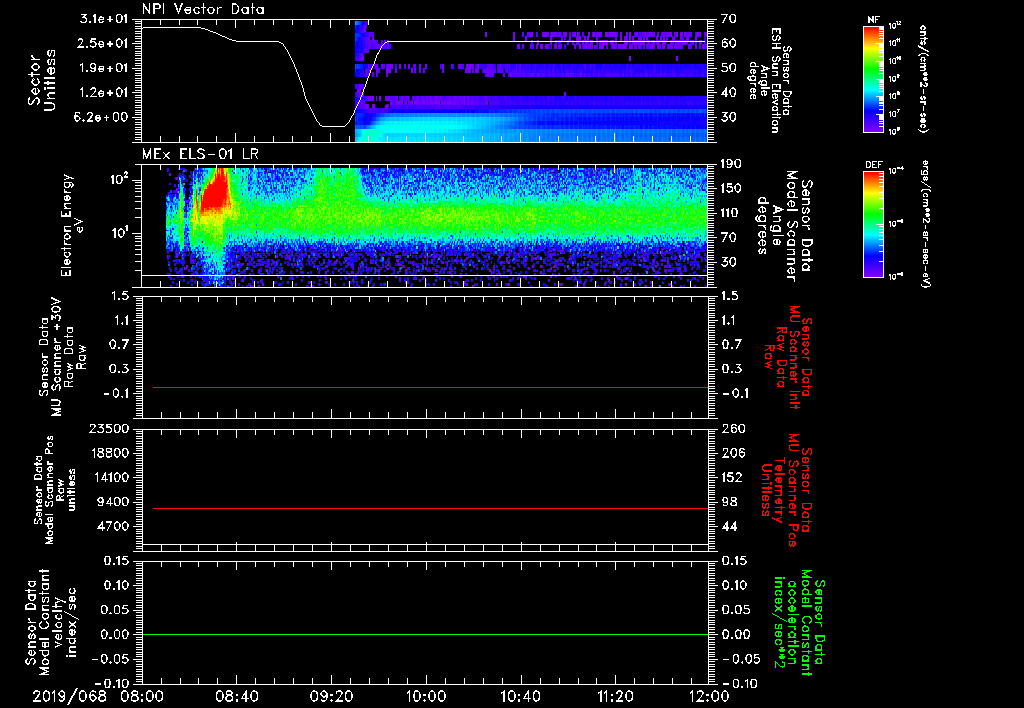Screen dimensions: 1024x708
Task: Select the NF label above color bar
Action: point(873,20)
